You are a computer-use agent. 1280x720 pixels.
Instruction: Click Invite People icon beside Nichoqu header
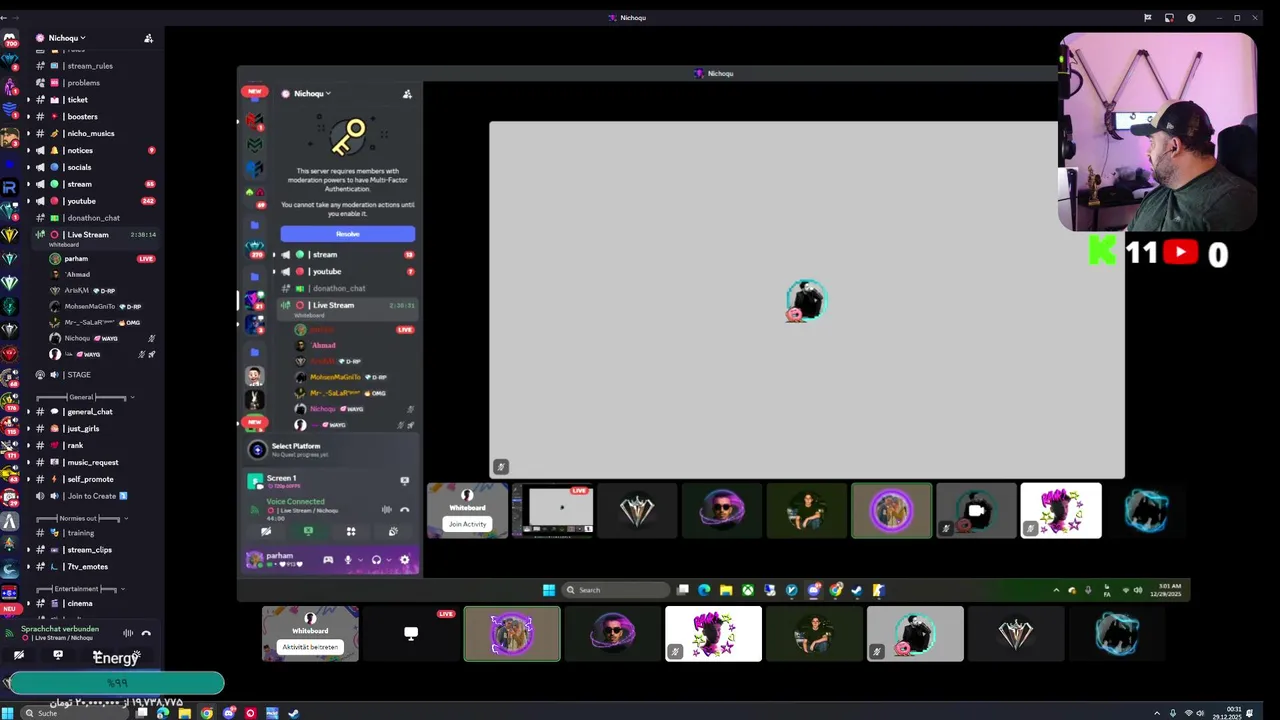[x=148, y=38]
